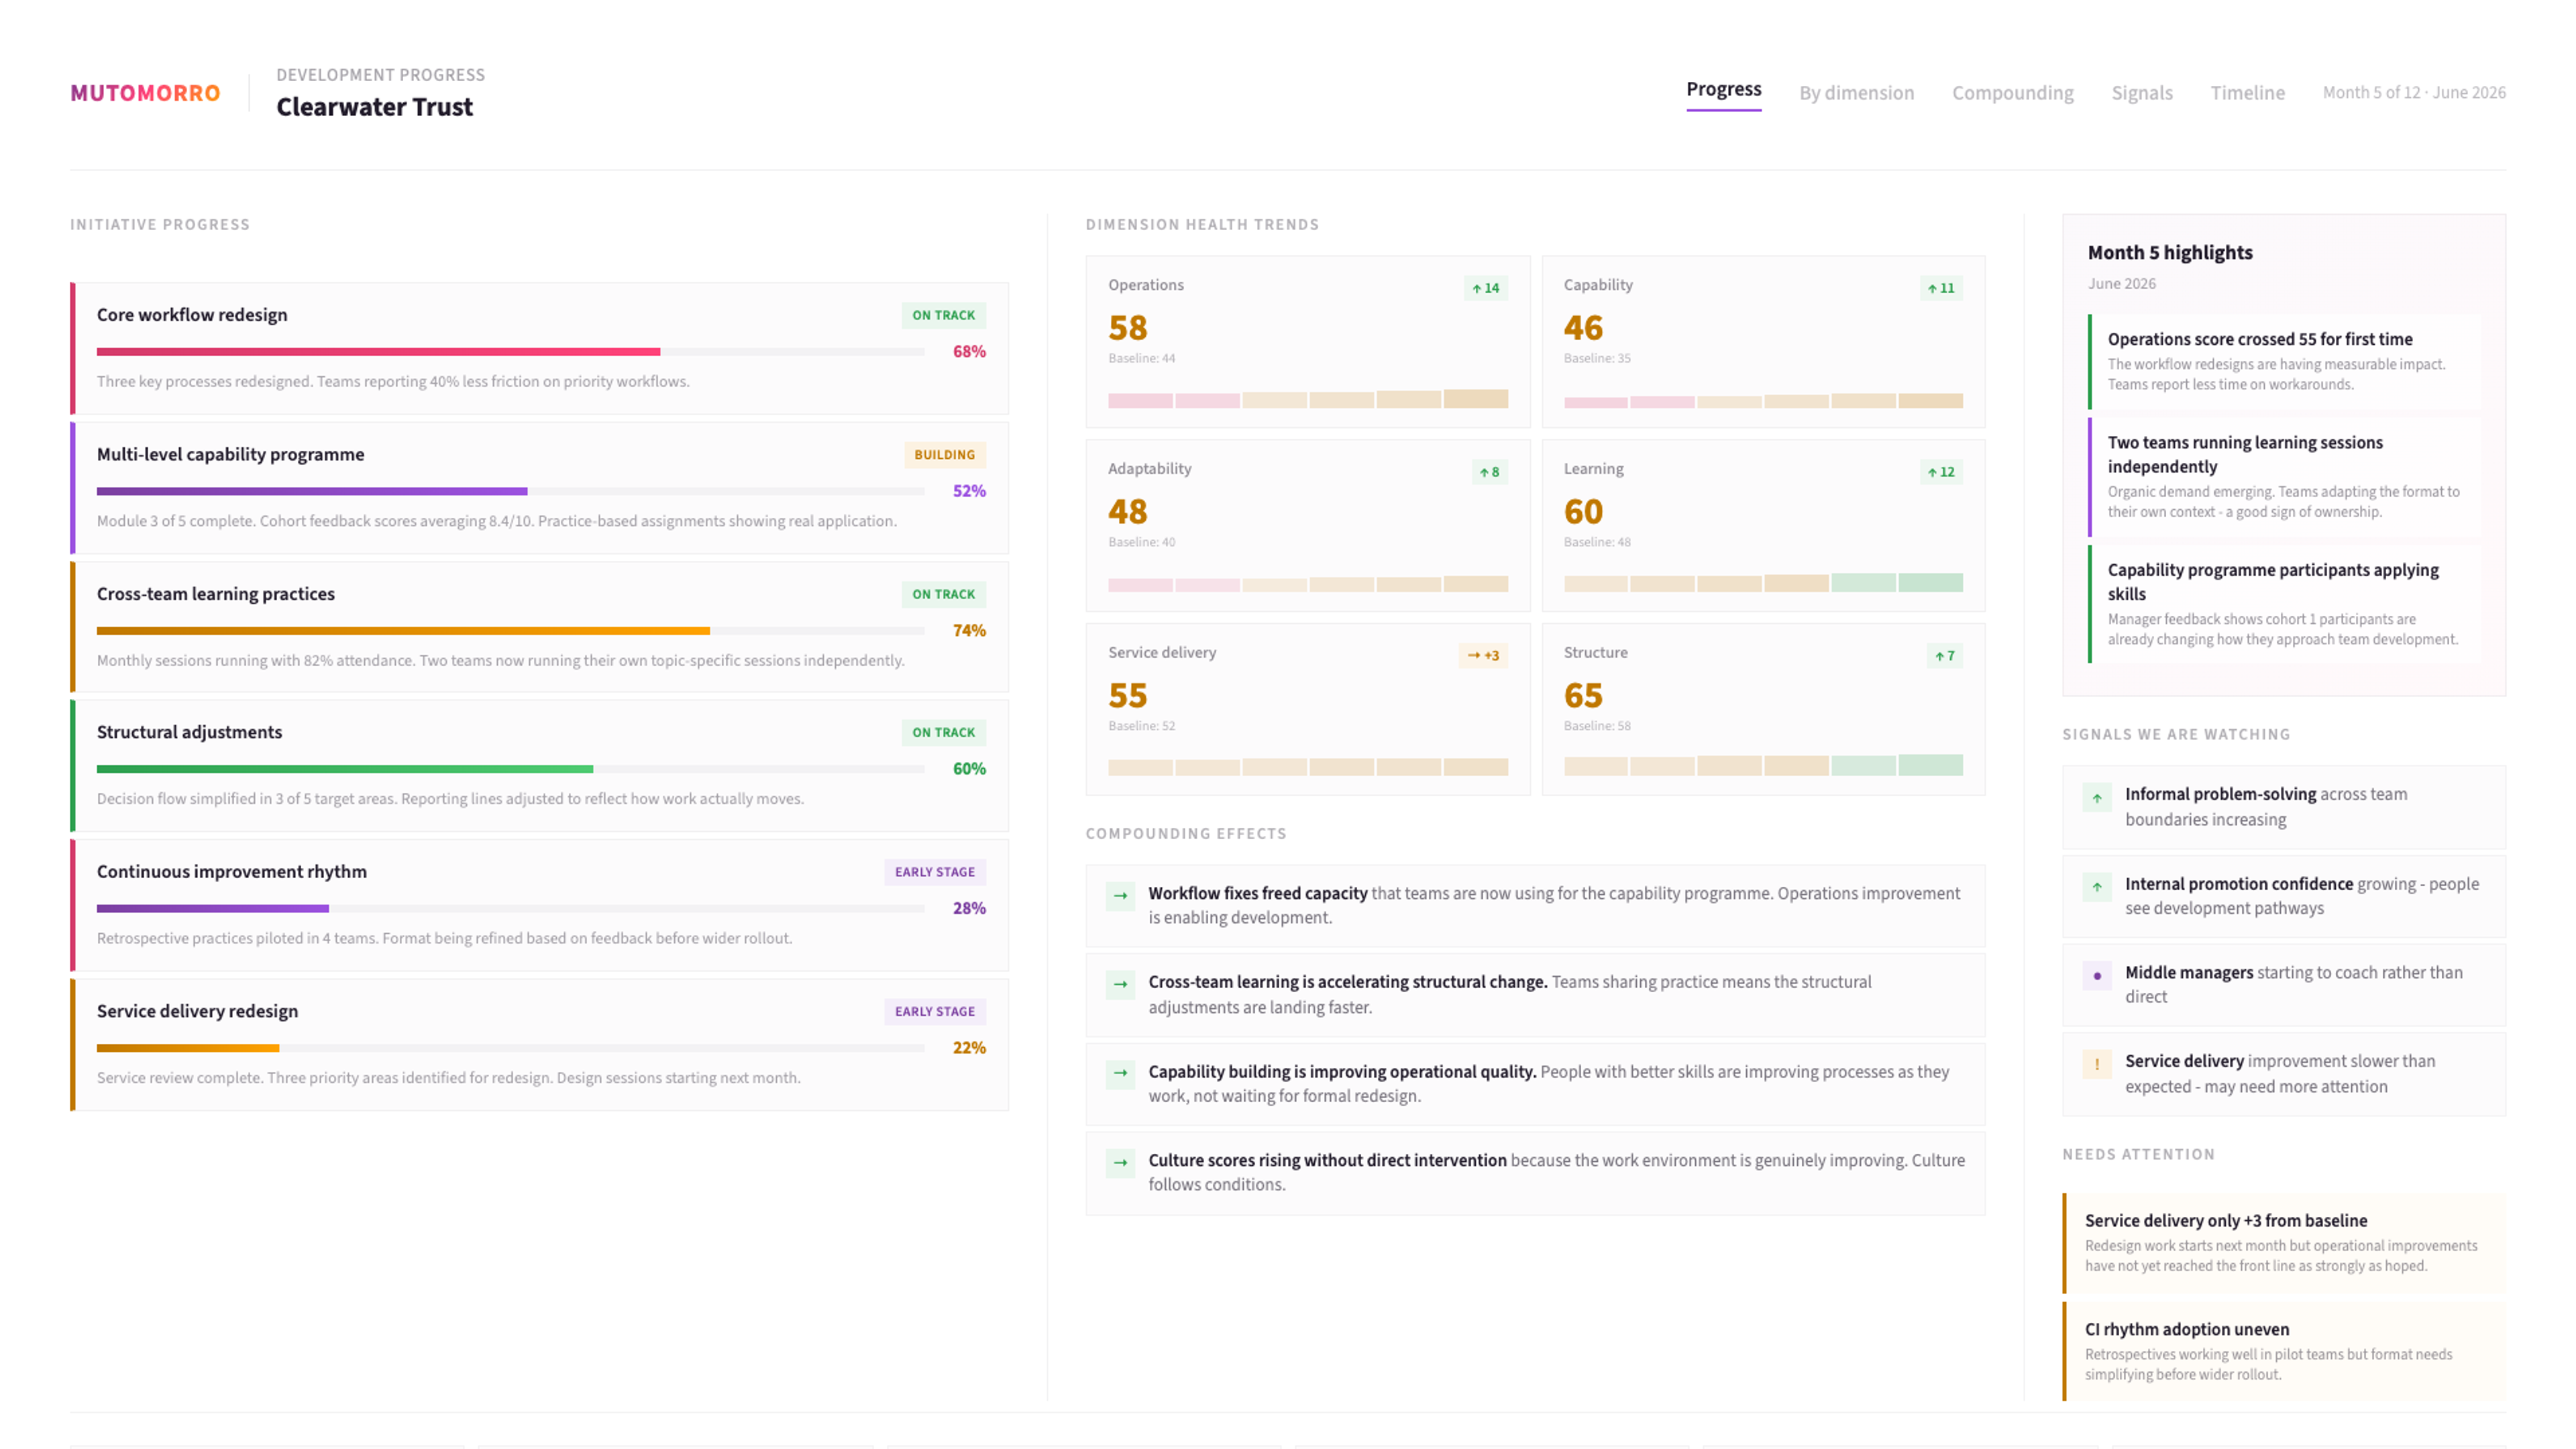Click the arrow icon next to Cross-team learning is accelerating
Viewport: 2576px width, 1449px height.
point(1120,984)
